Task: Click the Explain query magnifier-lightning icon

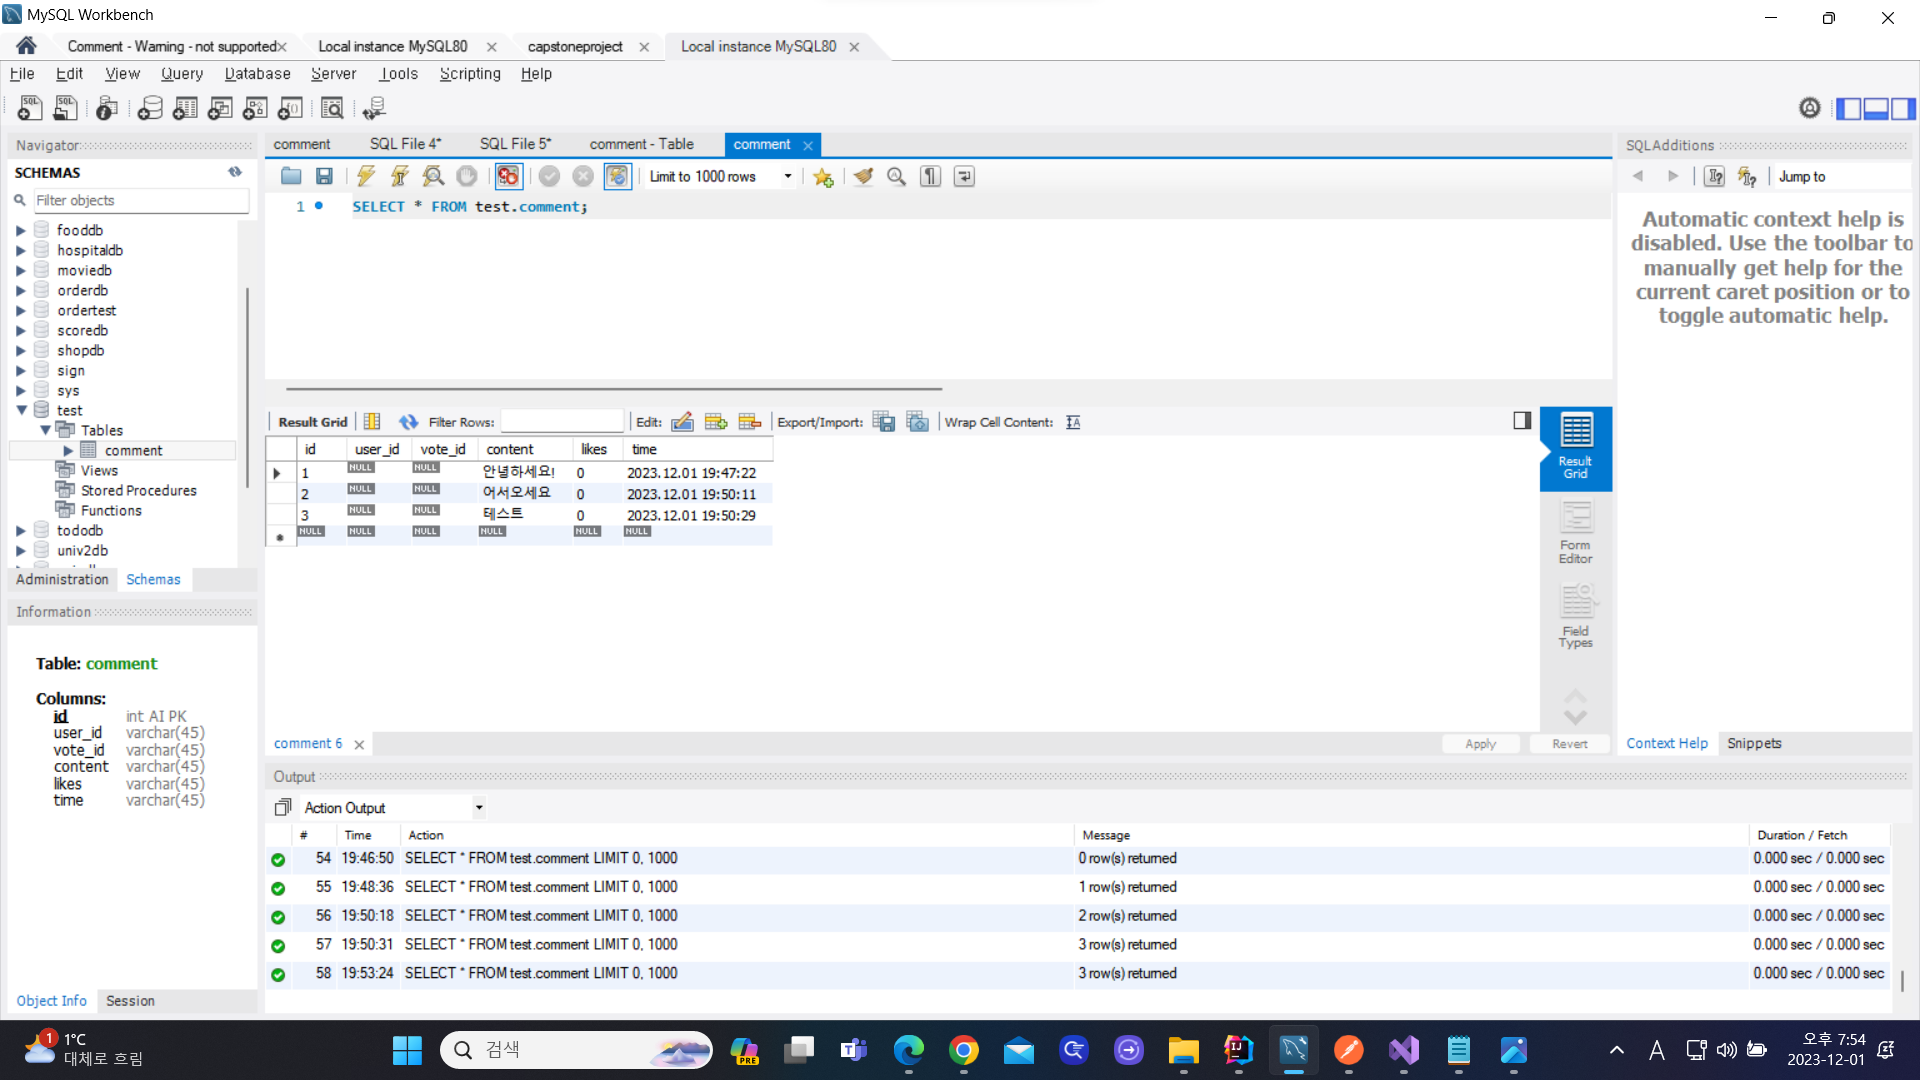Action: click(433, 177)
